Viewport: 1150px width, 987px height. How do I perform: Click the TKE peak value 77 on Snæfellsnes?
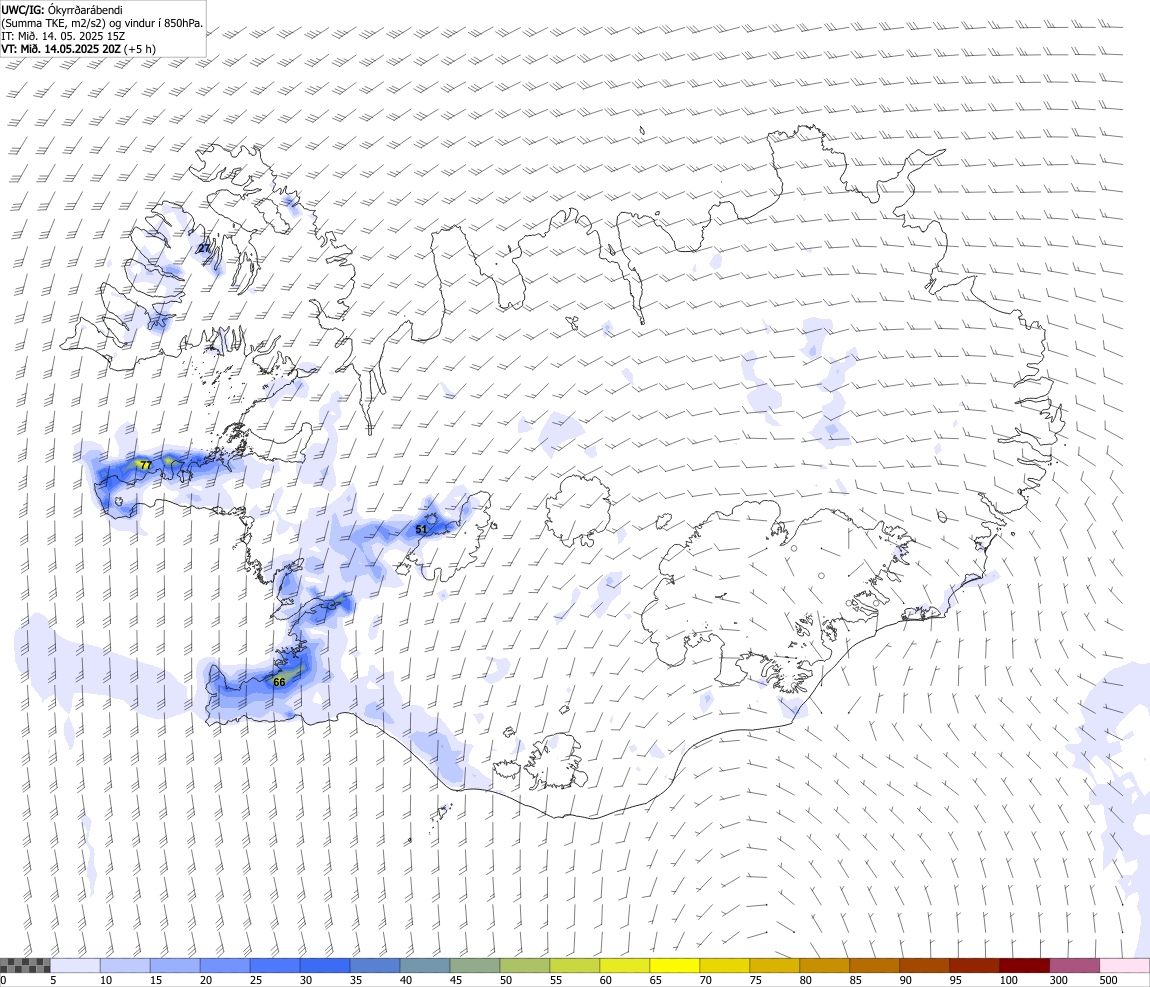[x=145, y=465]
